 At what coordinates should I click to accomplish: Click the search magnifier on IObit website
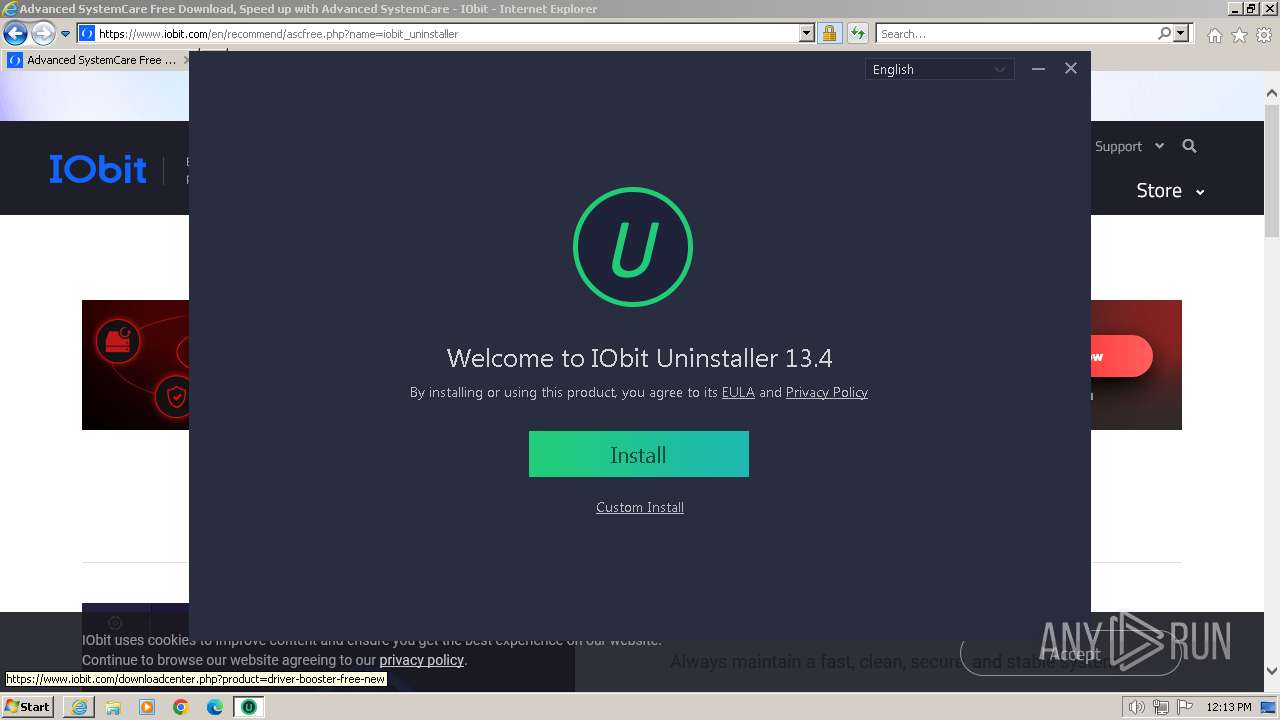click(x=1189, y=146)
